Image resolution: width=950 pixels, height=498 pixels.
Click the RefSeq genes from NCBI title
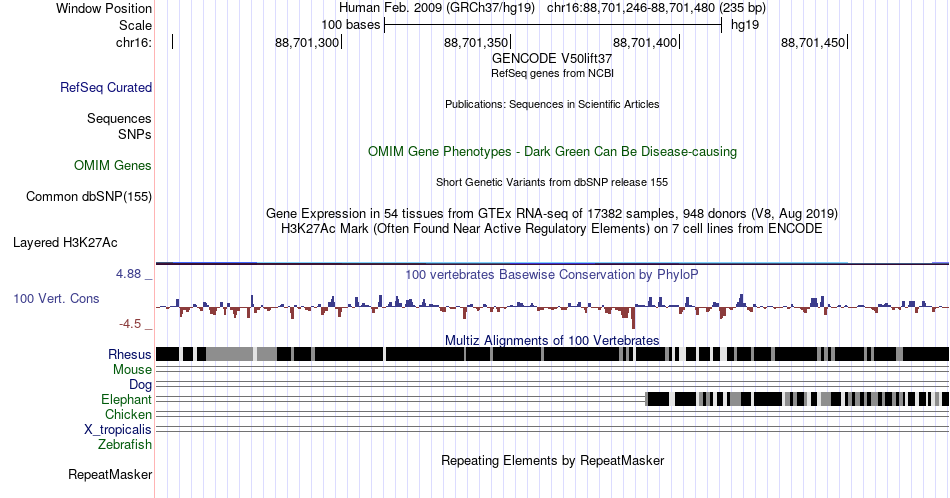(x=552, y=73)
